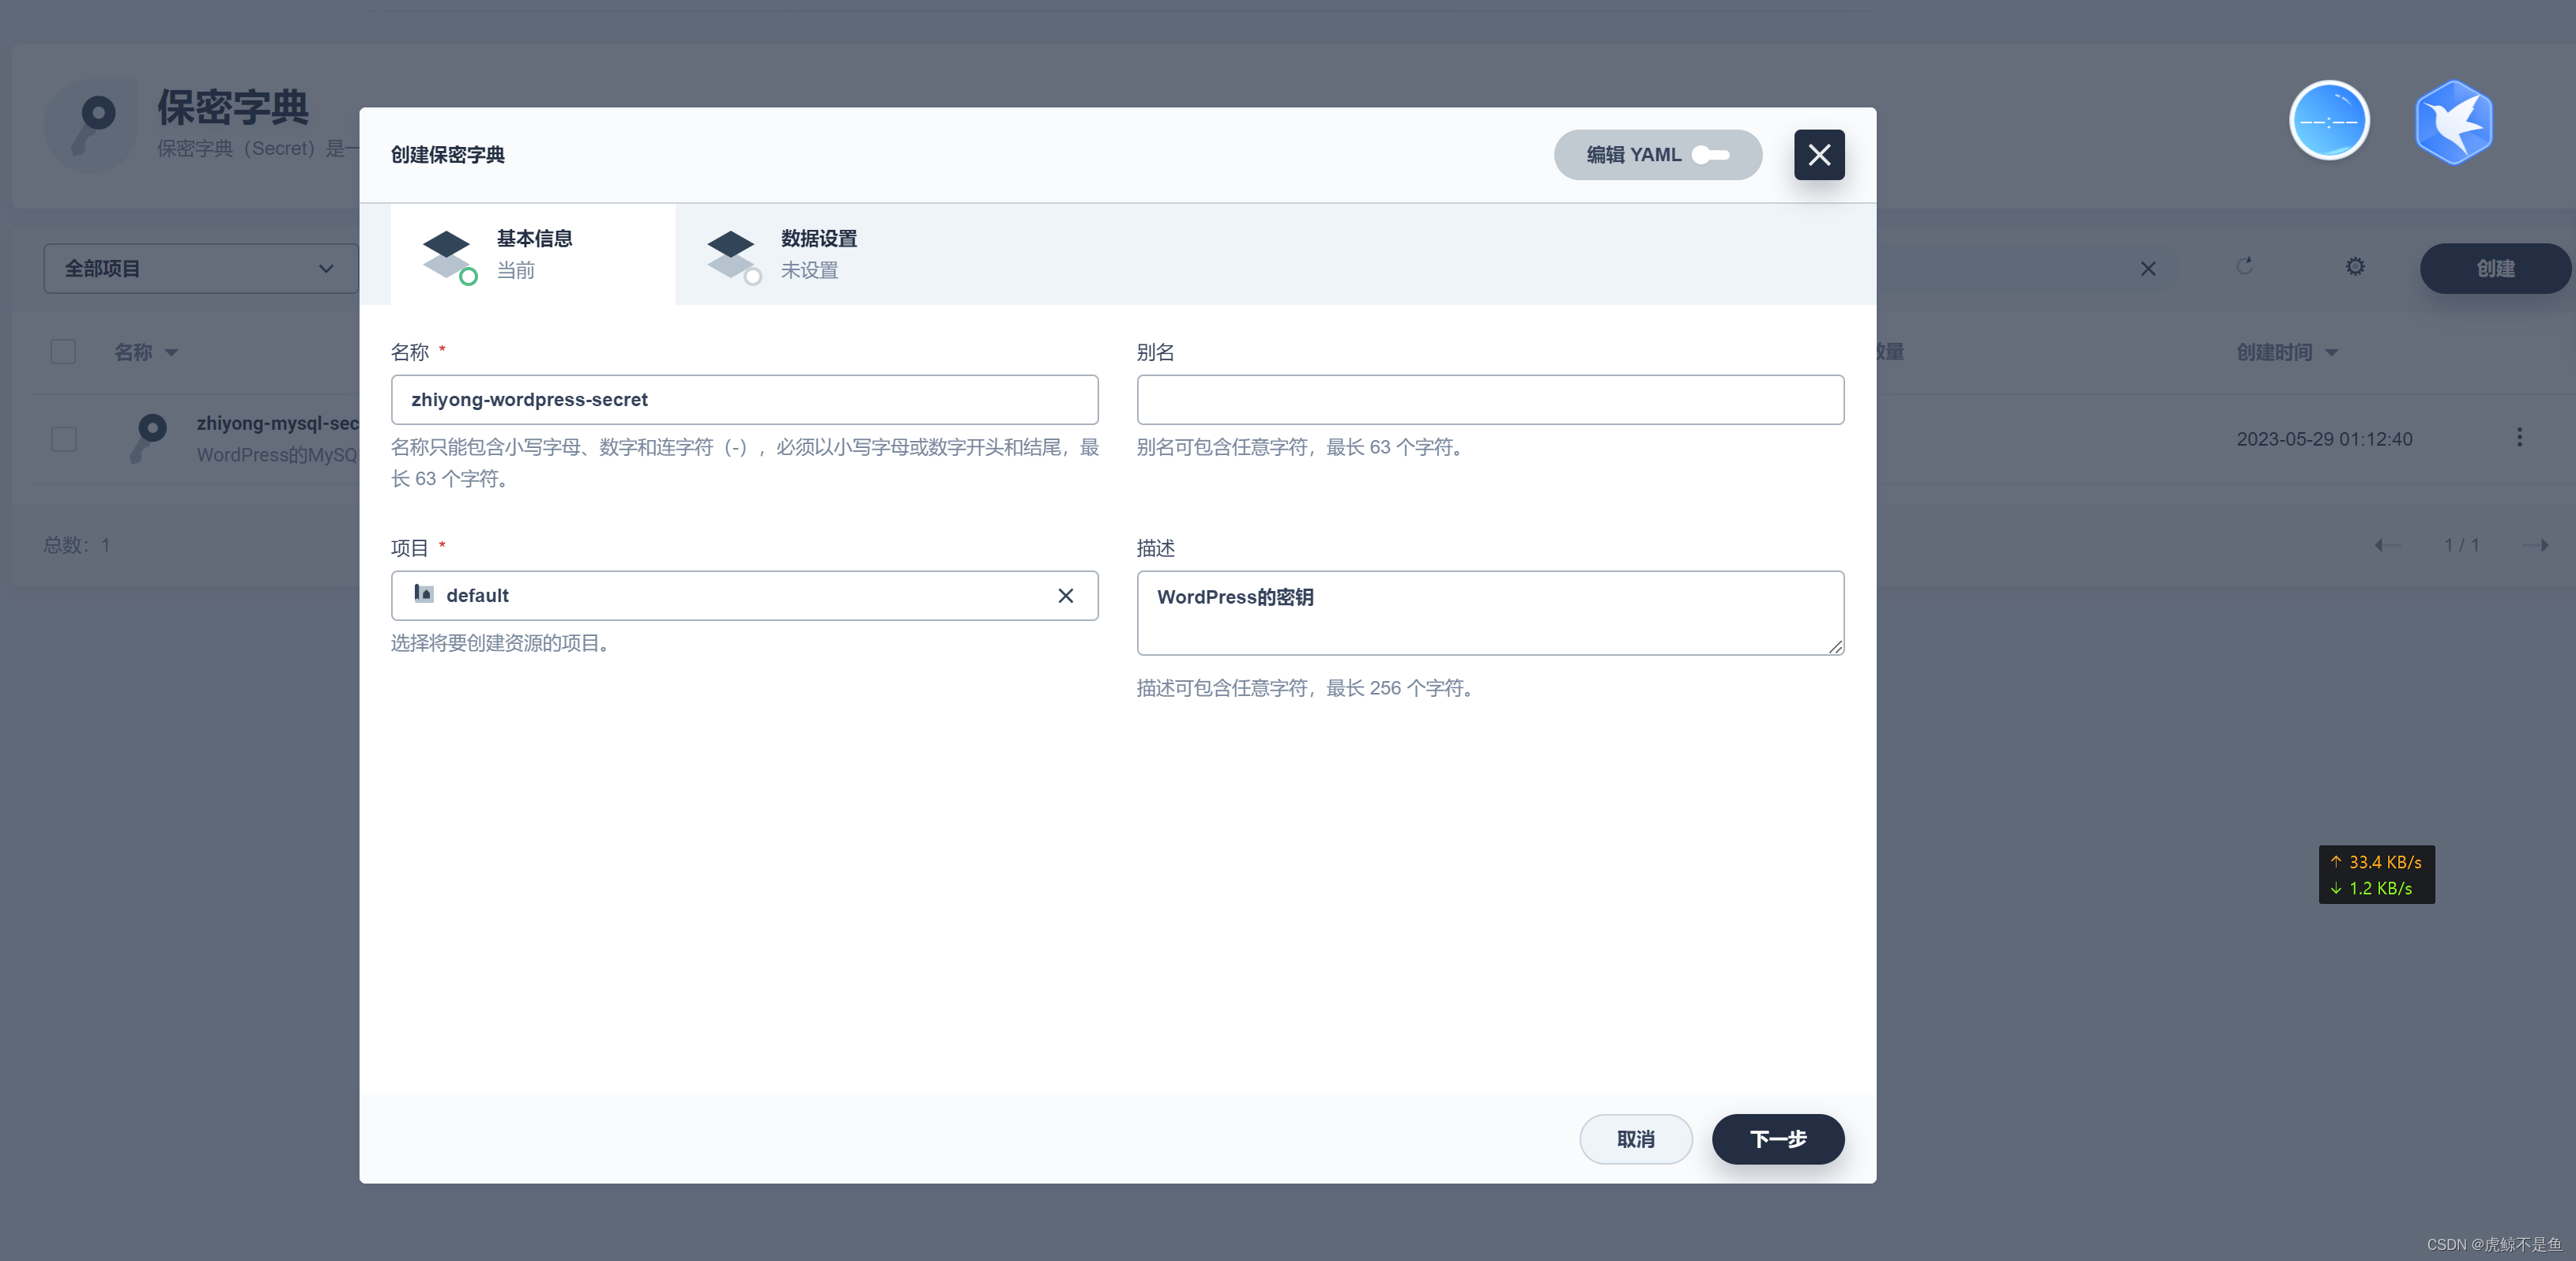Check the zhiyong-mysql-secret row checkbox
Viewport: 2576px width, 1261px height.
click(63, 439)
